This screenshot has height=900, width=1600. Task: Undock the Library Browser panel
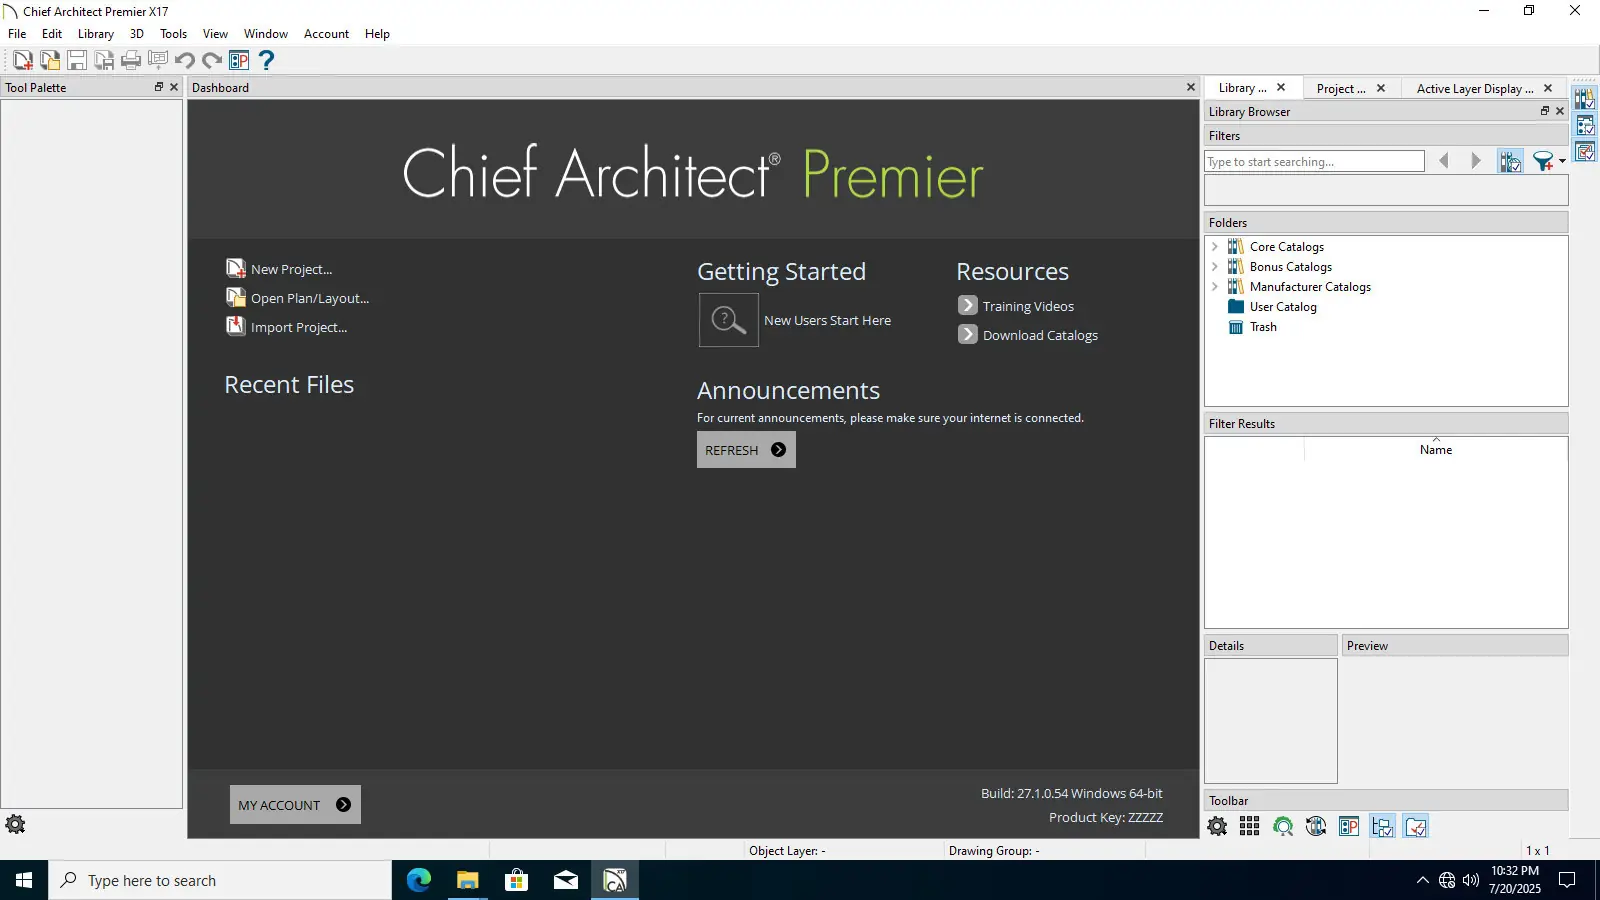(1545, 111)
